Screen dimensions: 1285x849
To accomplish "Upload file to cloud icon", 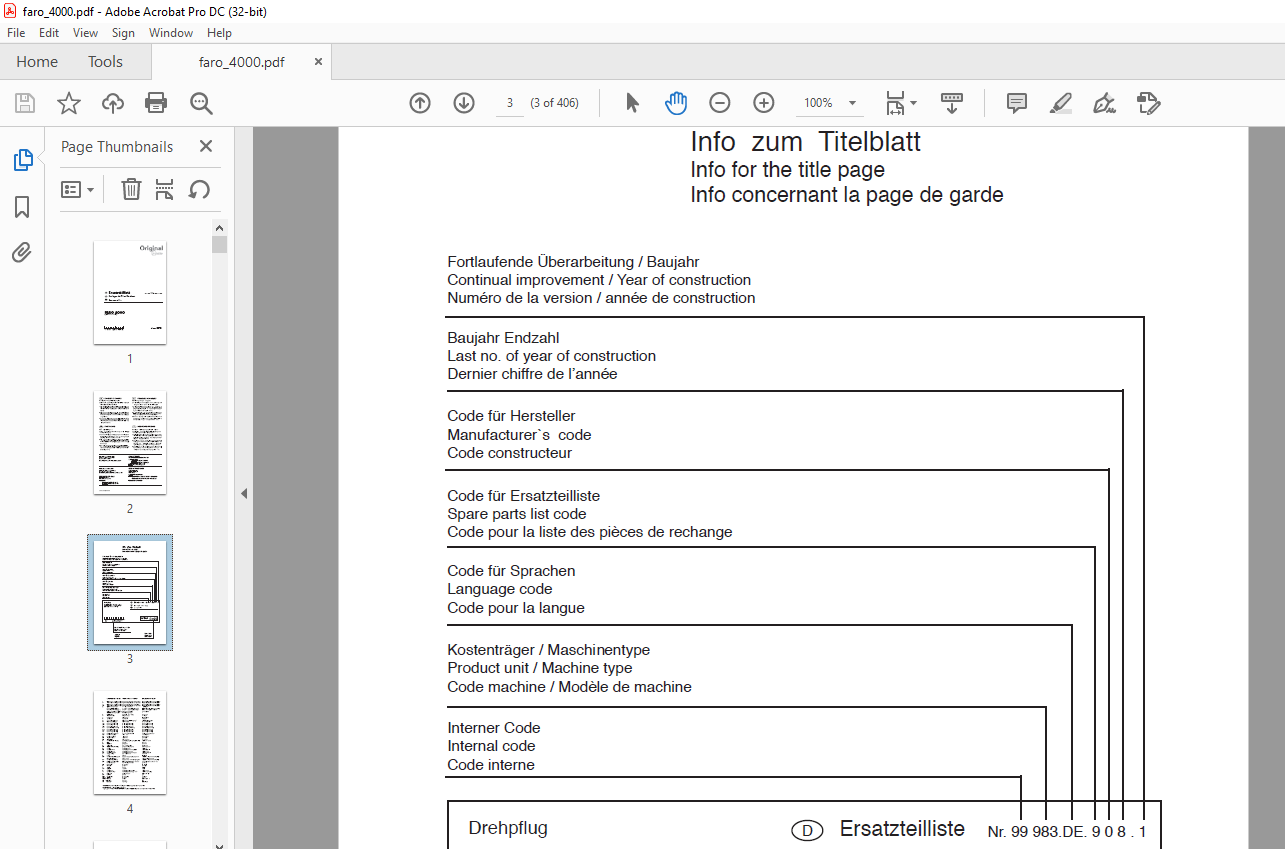I will click(x=113, y=103).
